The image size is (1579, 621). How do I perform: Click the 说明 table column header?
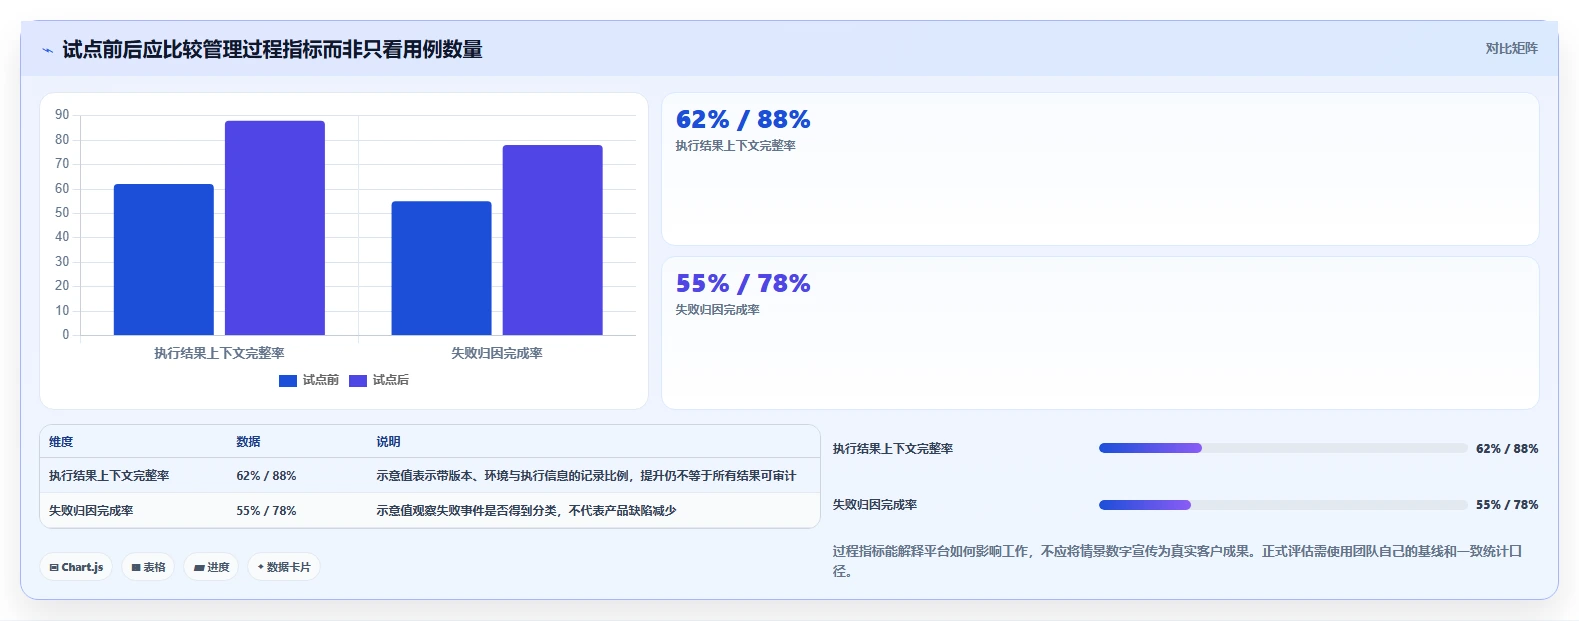(x=388, y=442)
